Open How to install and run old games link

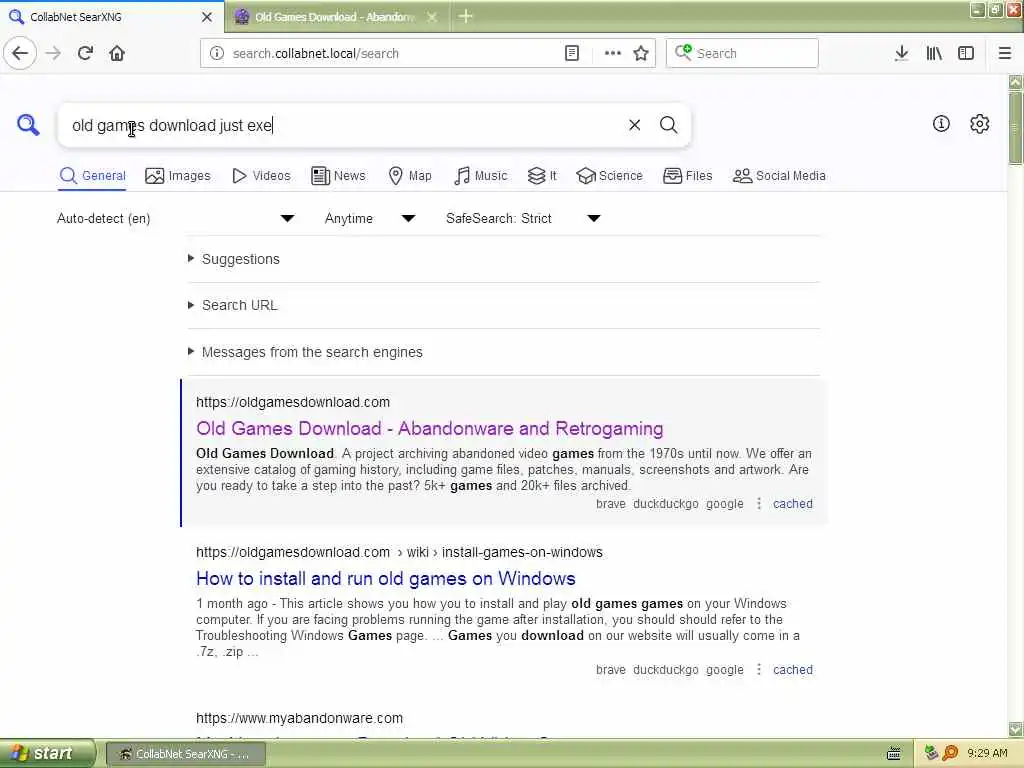pos(386,579)
